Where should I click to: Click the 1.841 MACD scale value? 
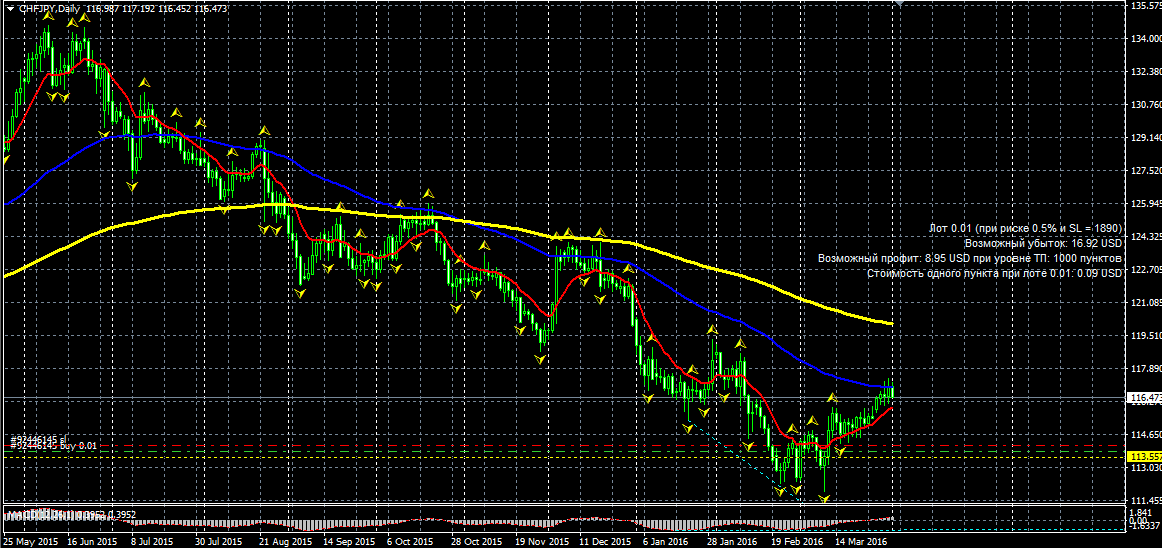[x=1140, y=512]
